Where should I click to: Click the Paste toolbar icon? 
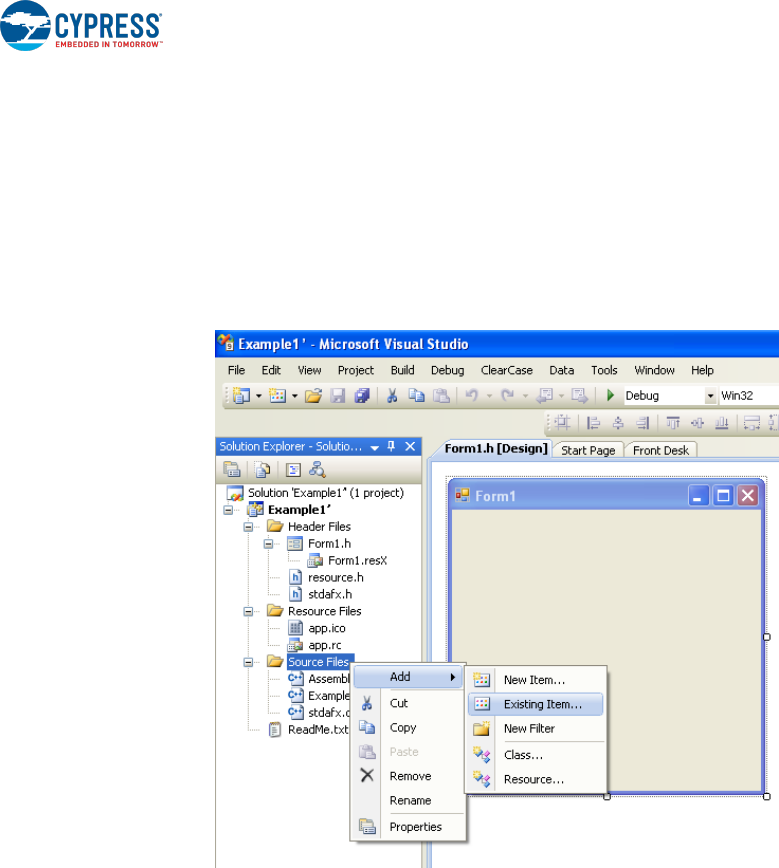pyautogui.click(x=441, y=395)
